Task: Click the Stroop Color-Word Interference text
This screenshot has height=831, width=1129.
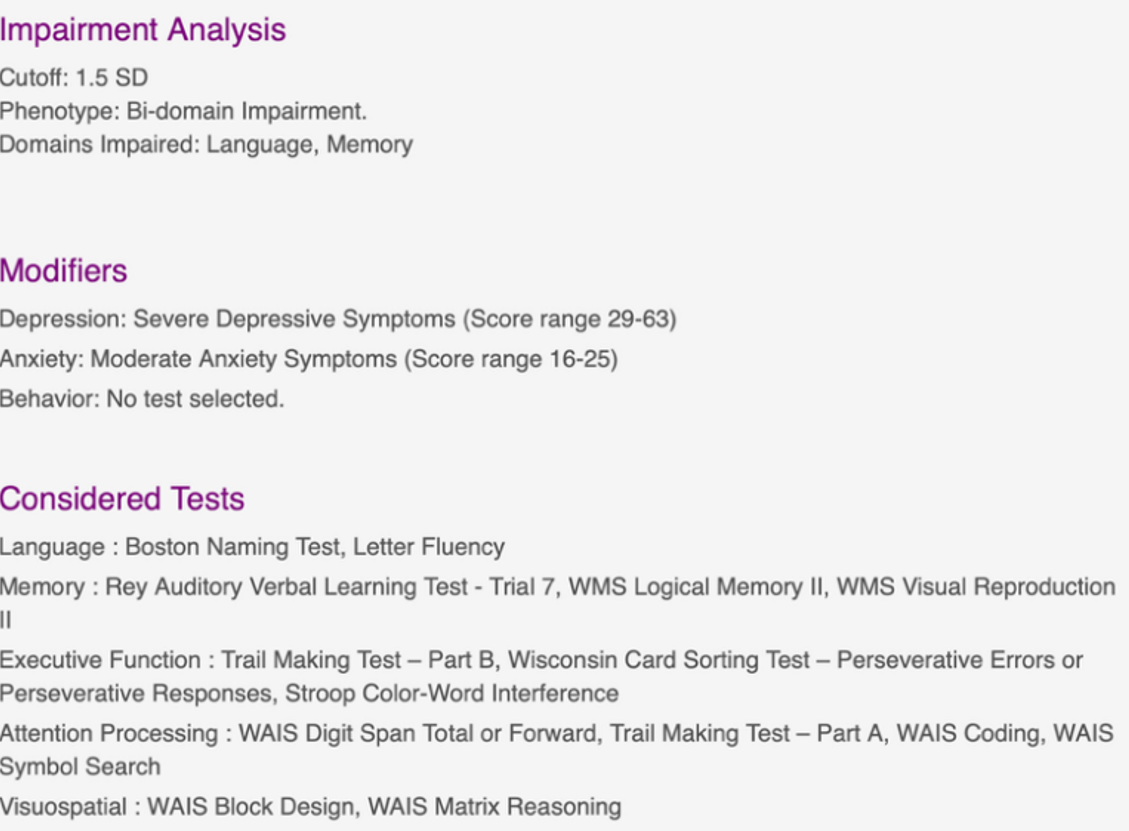Action: 452,693
